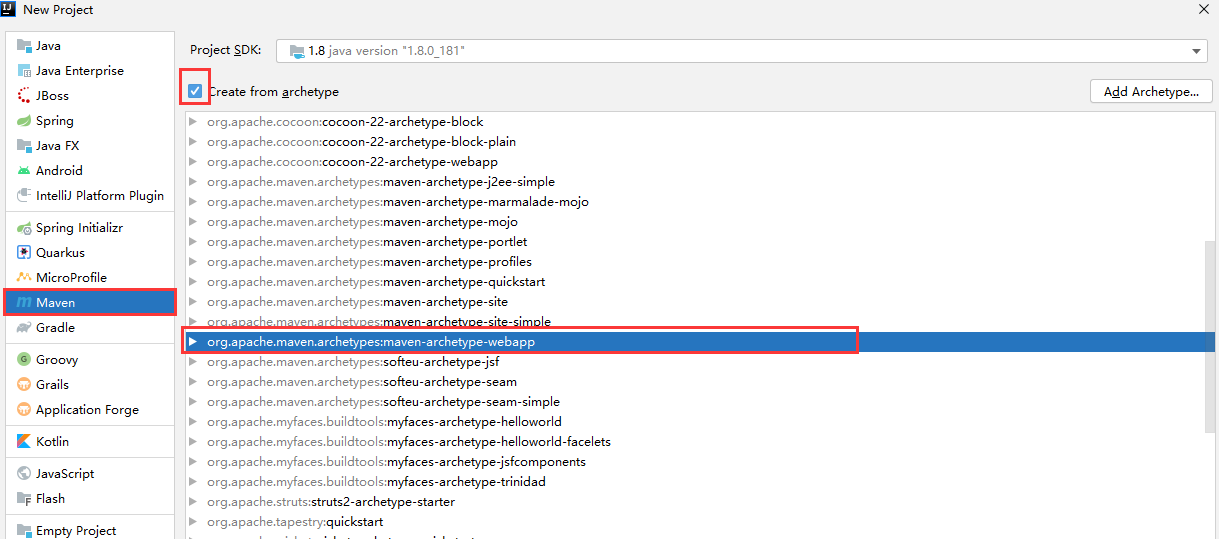Click the Grails icon
The width and height of the screenshot is (1219, 539).
pos(24,385)
